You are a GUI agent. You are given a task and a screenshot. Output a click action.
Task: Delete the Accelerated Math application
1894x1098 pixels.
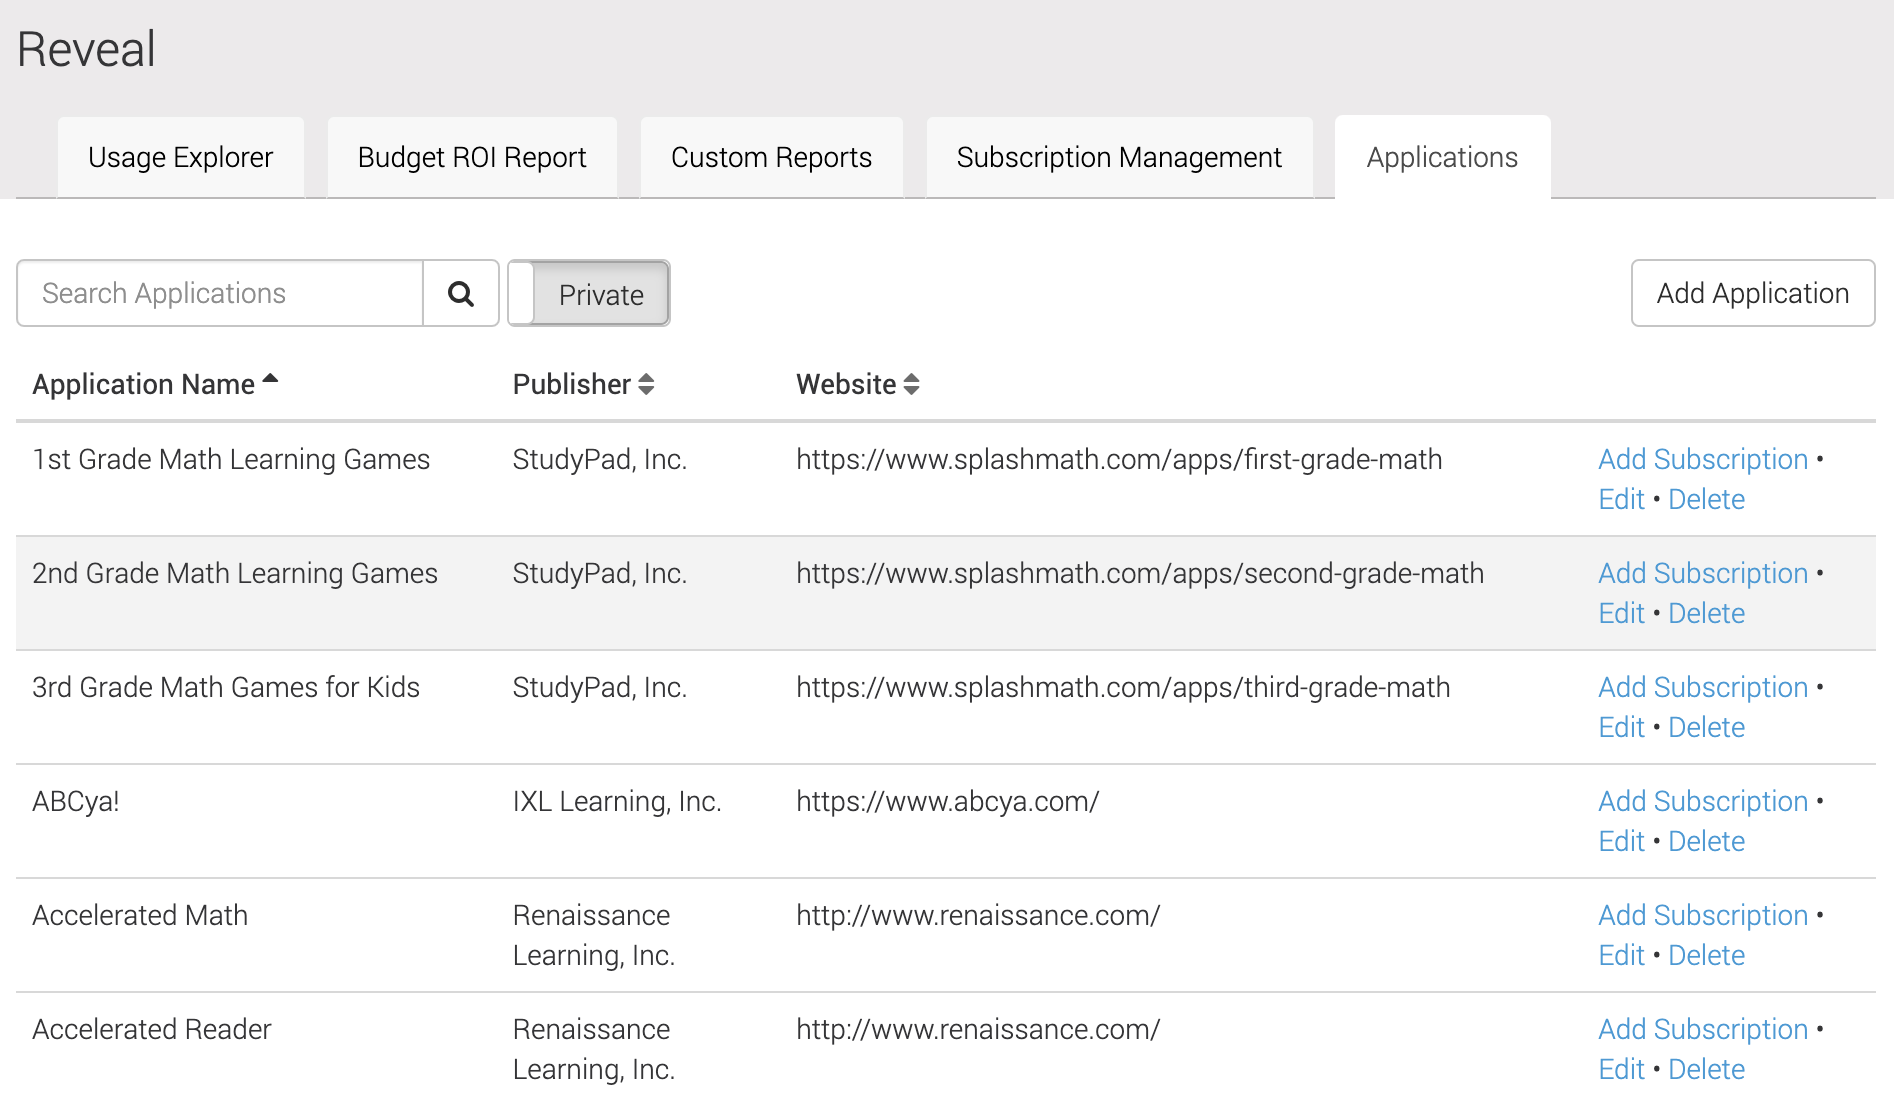1706,955
